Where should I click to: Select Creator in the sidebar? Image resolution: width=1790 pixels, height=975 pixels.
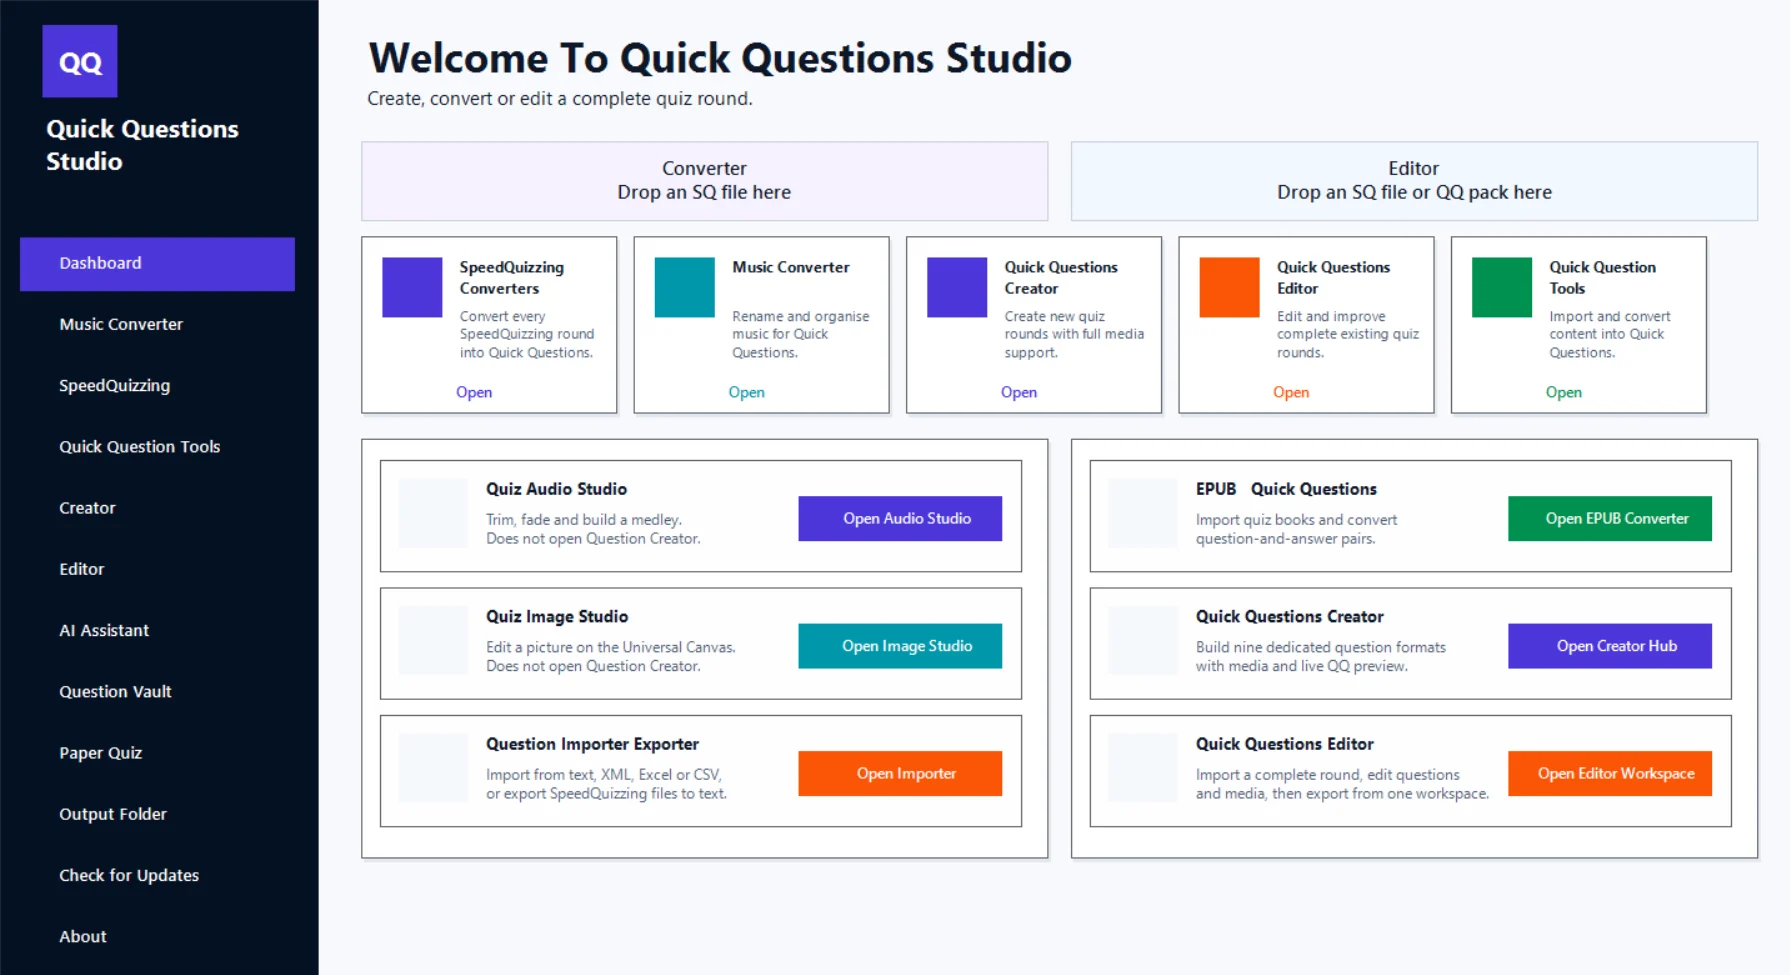click(x=157, y=508)
